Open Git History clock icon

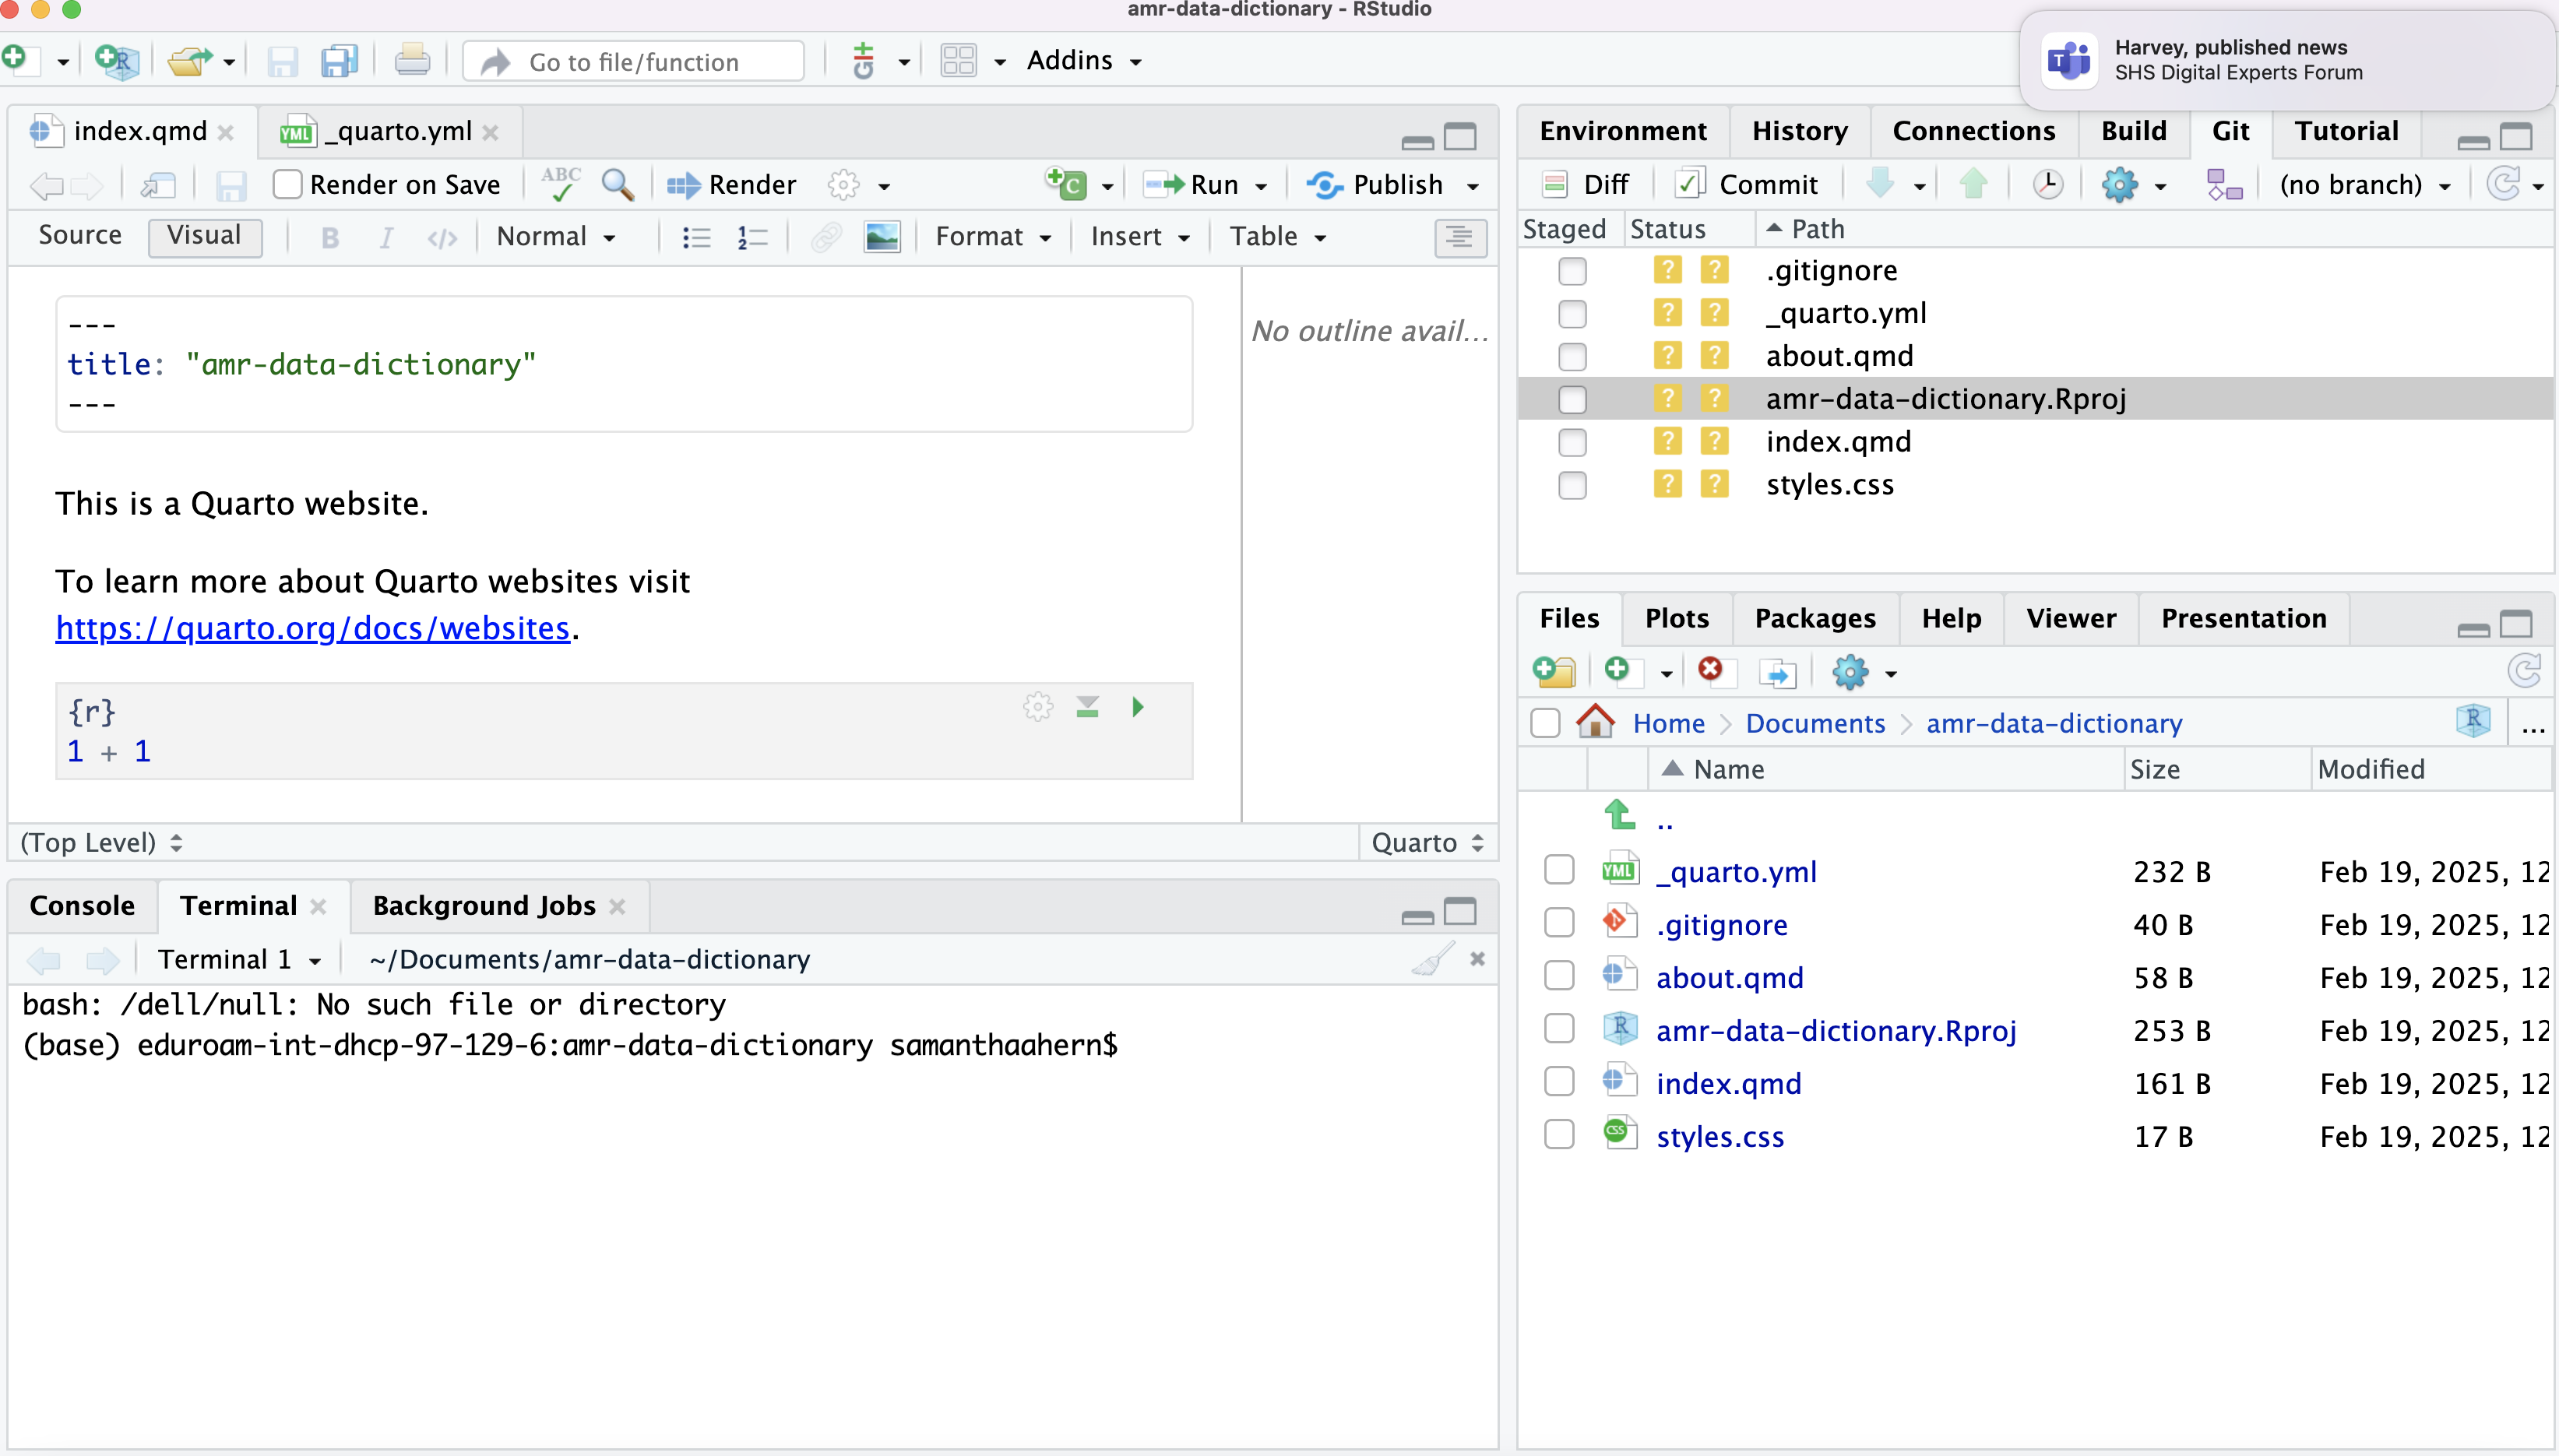(2047, 184)
